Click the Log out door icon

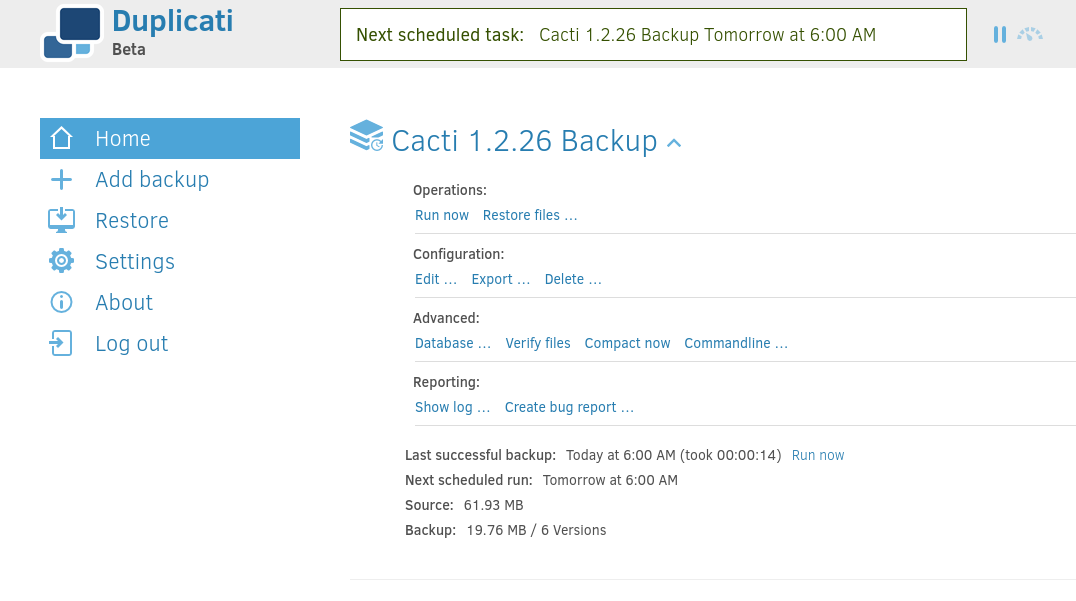tap(61, 343)
